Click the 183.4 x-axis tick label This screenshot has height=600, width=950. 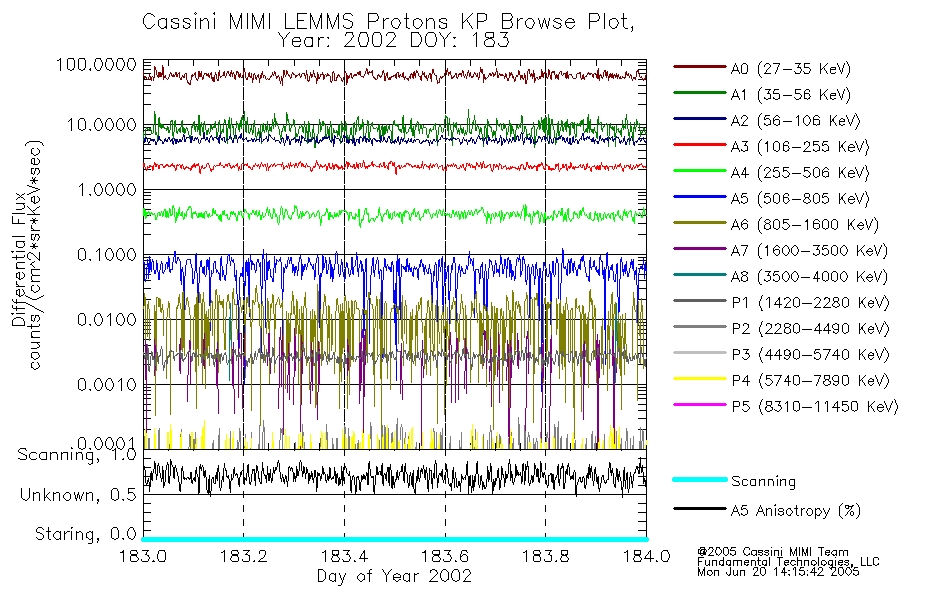[x=344, y=556]
